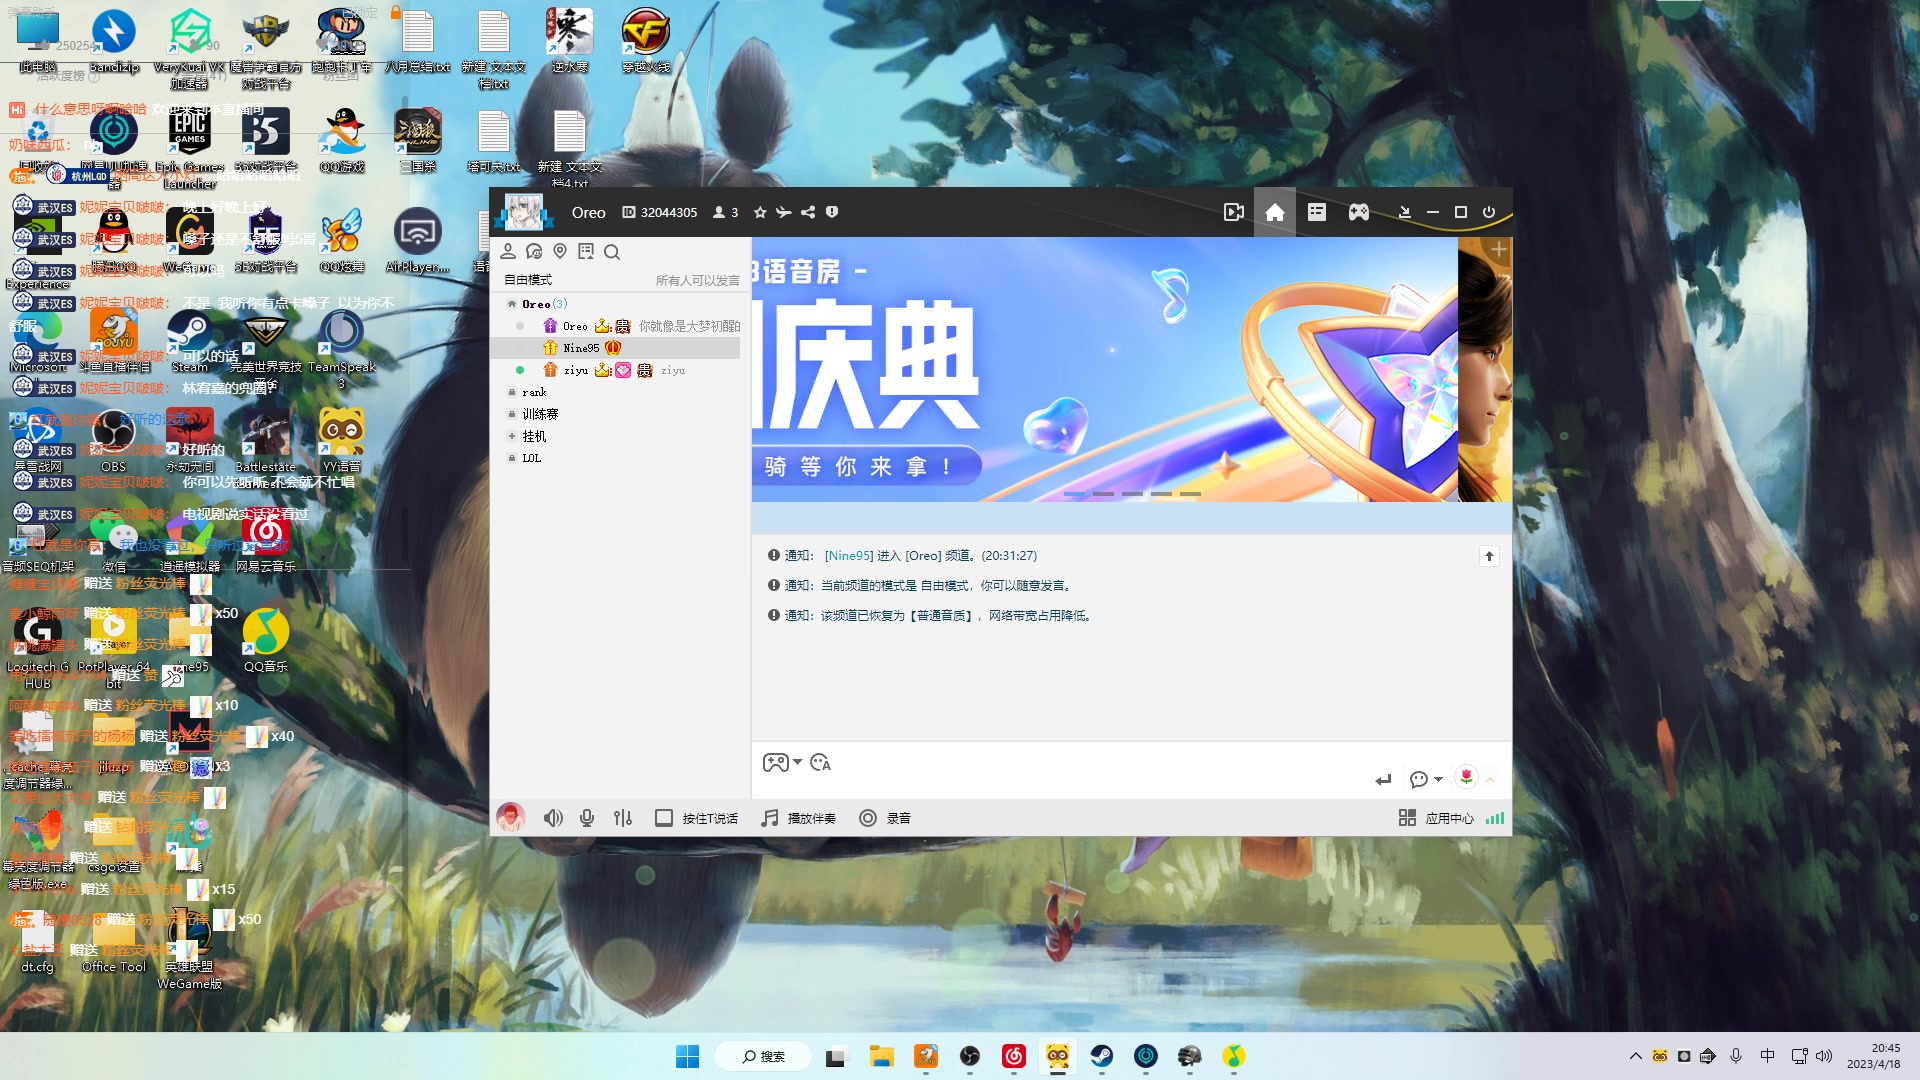Toggle the microphone icon in bottom bar
The height and width of the screenshot is (1080, 1920).
click(587, 818)
